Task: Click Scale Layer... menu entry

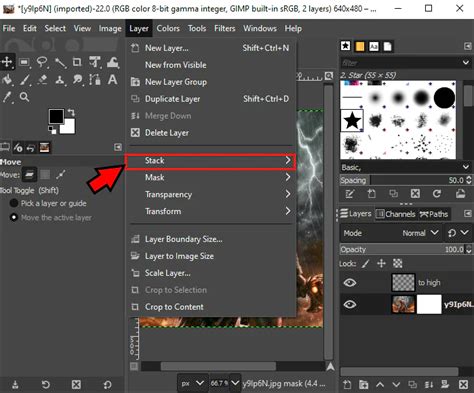Action: 211,273
